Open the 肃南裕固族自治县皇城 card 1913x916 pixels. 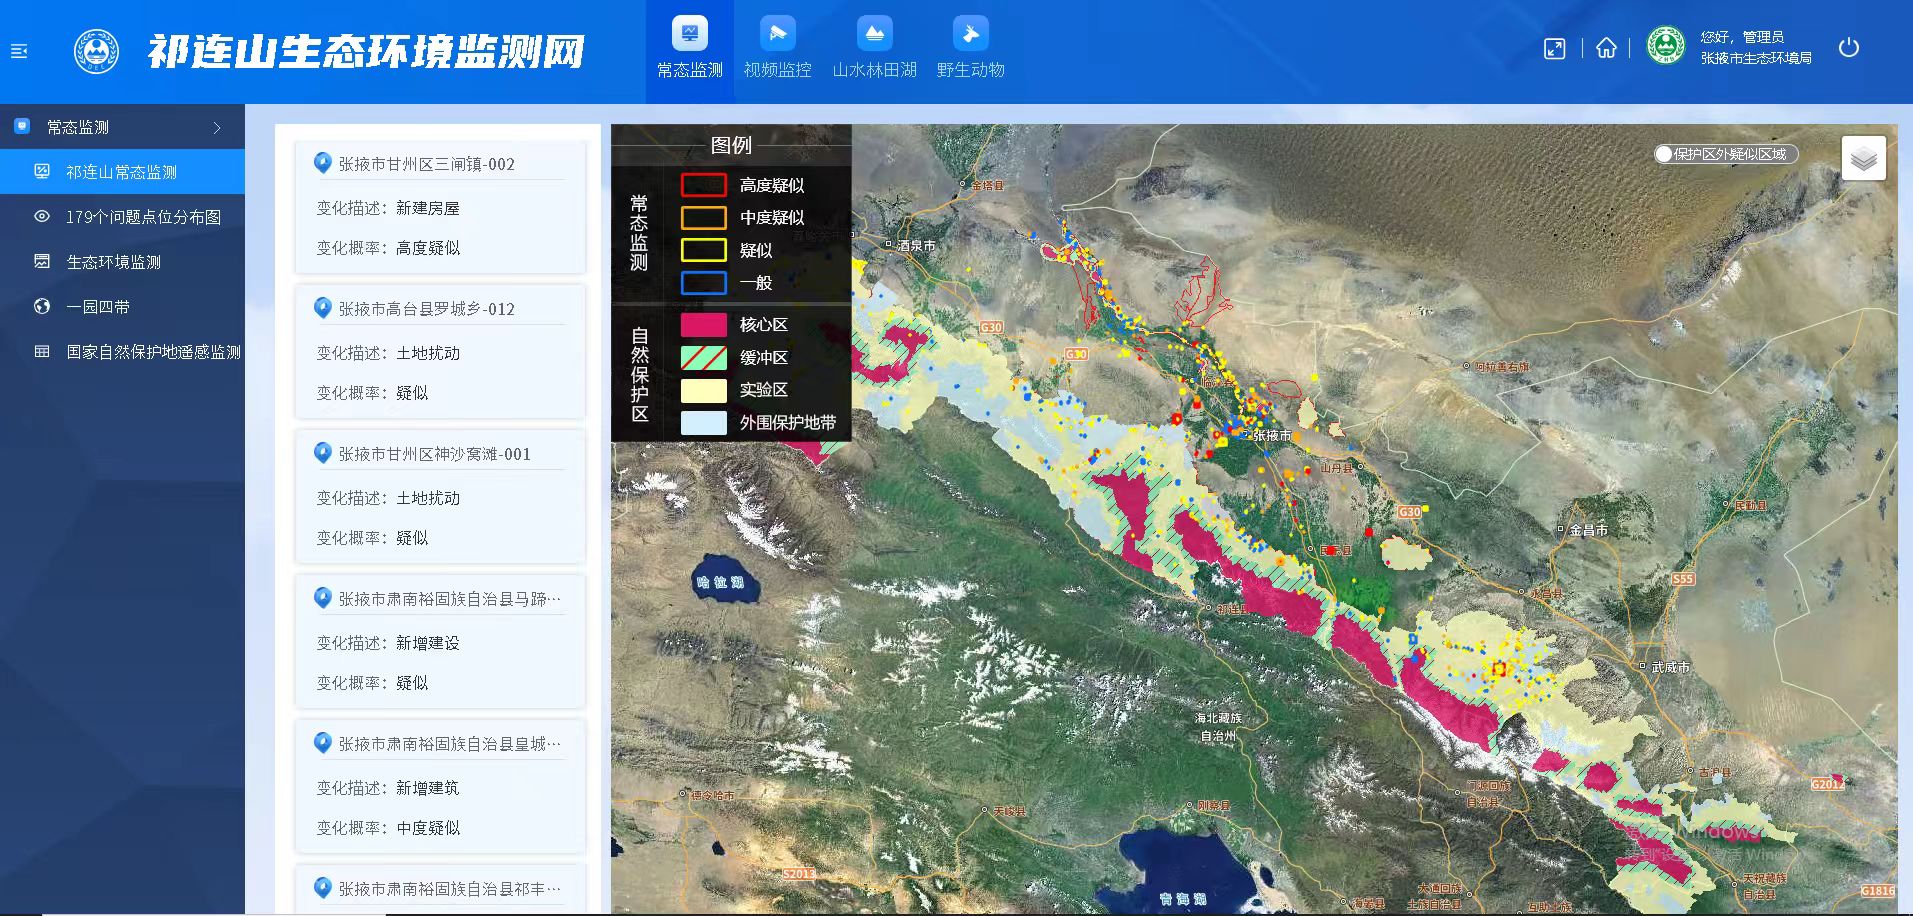pyautogui.click(x=440, y=787)
